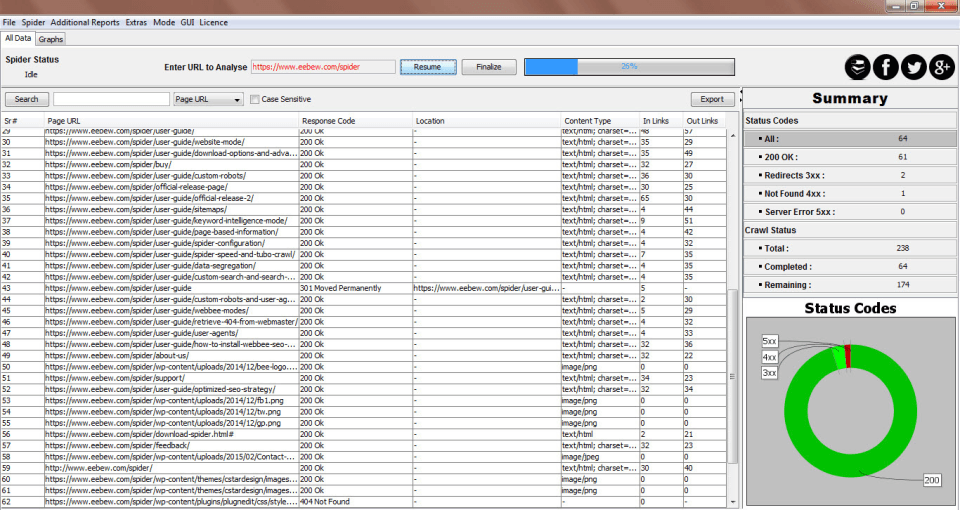Open the Twitter social icon
Viewport: 960px width, 510px height.
click(913, 67)
